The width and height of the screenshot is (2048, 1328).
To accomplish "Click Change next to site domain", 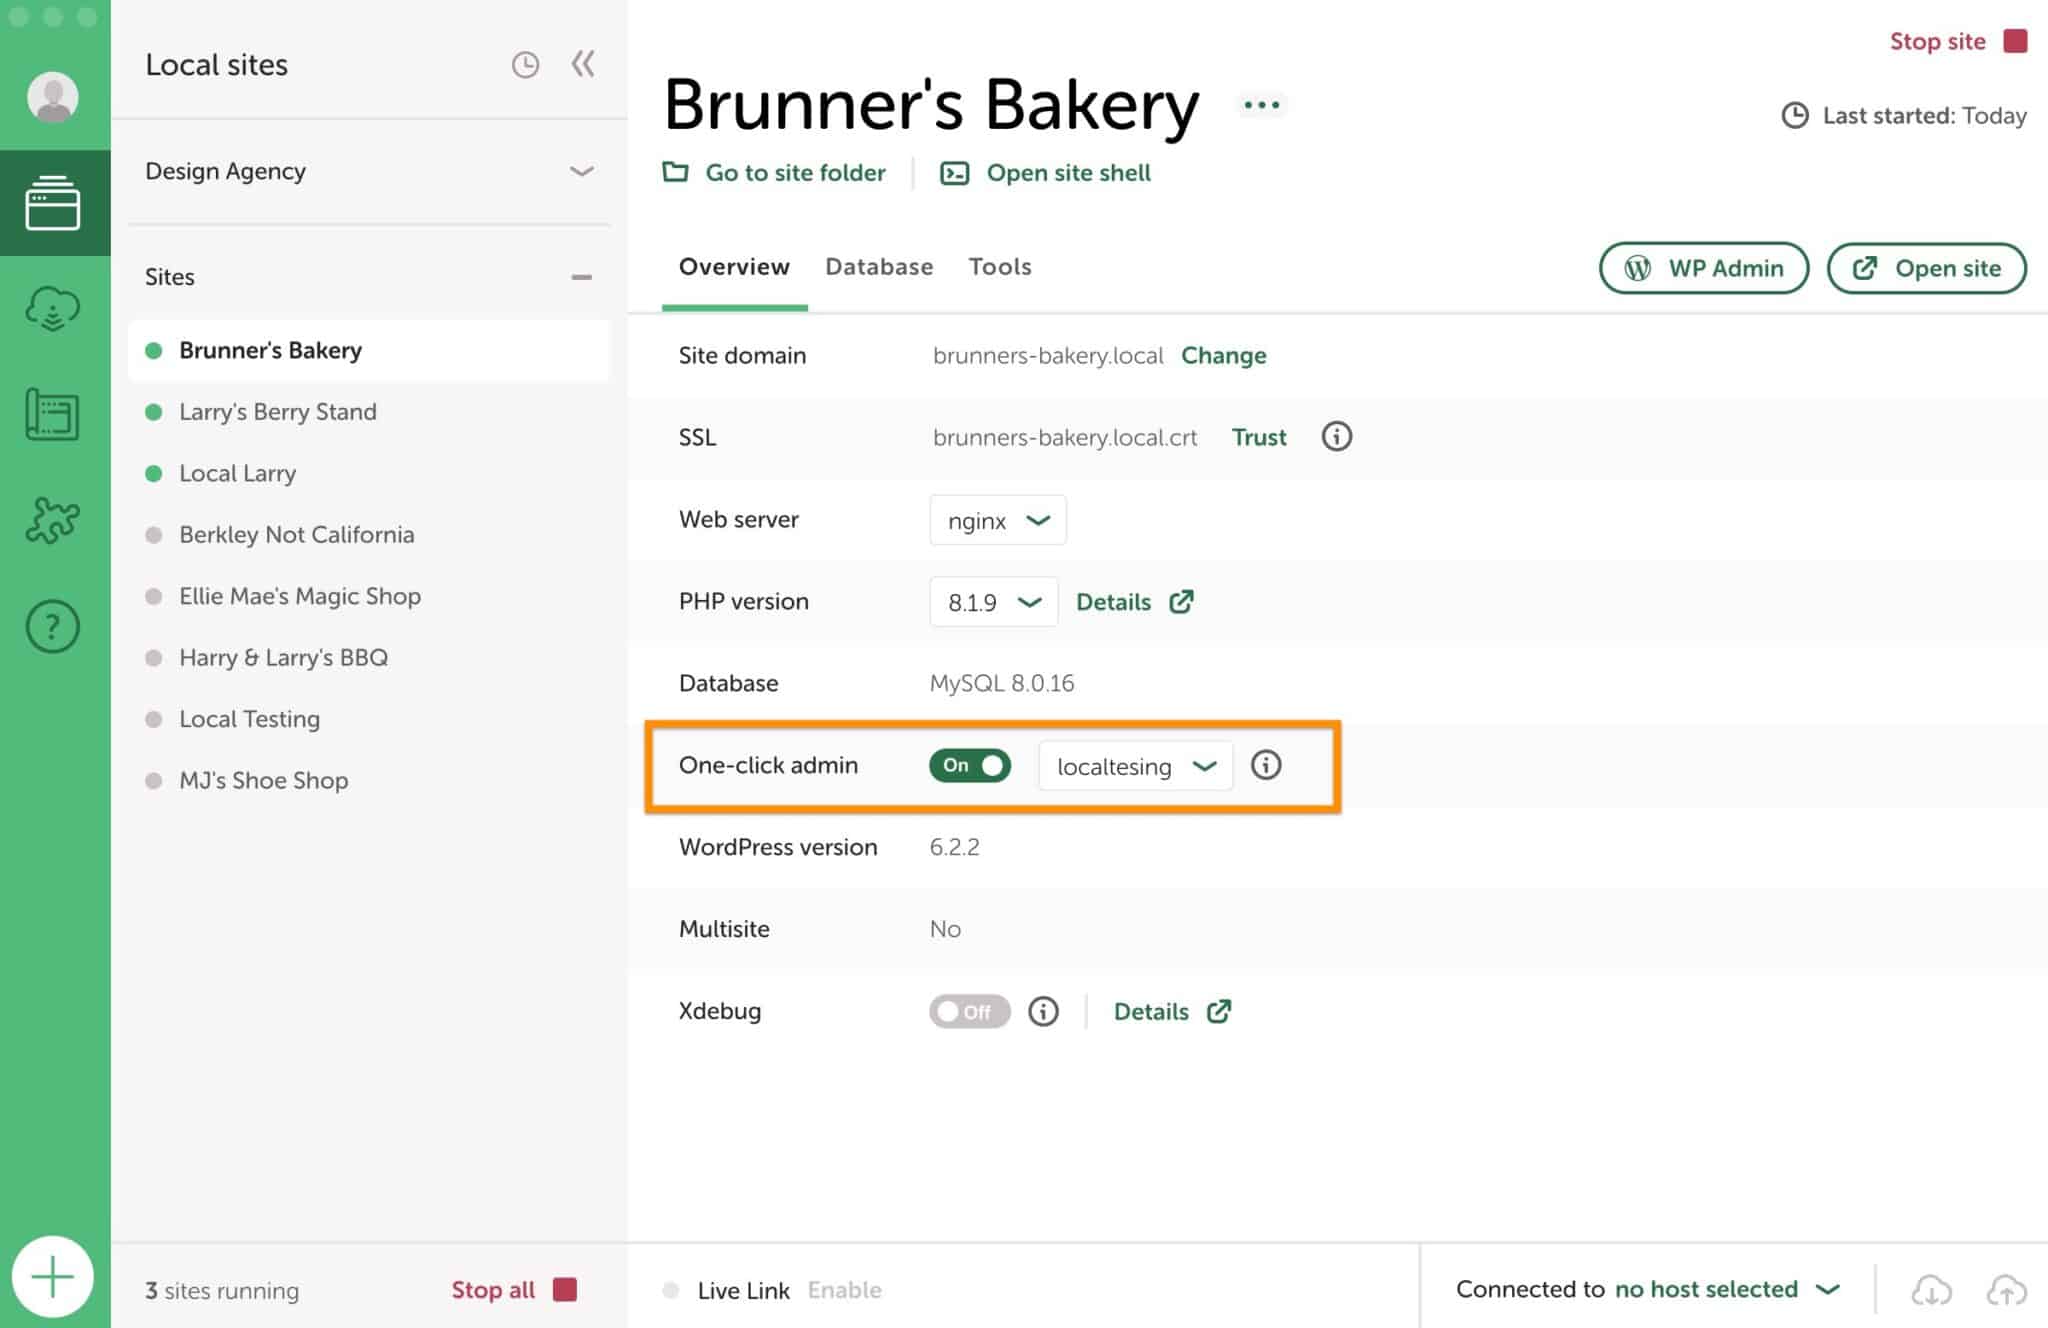I will [1224, 355].
